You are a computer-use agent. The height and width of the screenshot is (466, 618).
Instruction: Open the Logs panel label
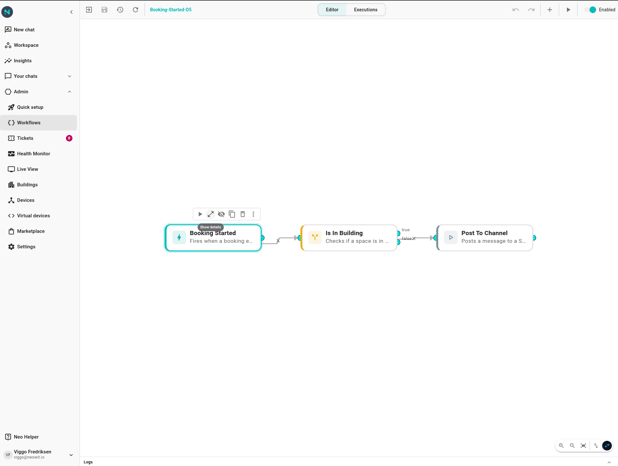88,462
